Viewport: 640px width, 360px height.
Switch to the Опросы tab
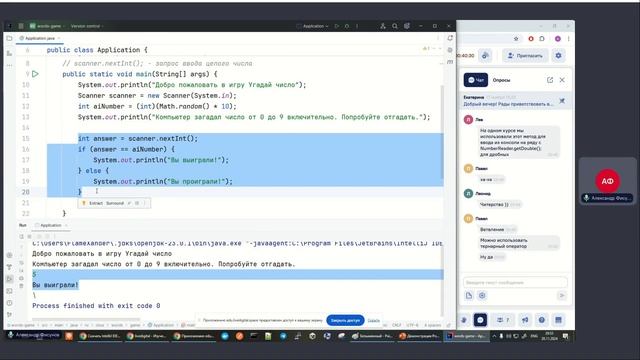(x=501, y=80)
